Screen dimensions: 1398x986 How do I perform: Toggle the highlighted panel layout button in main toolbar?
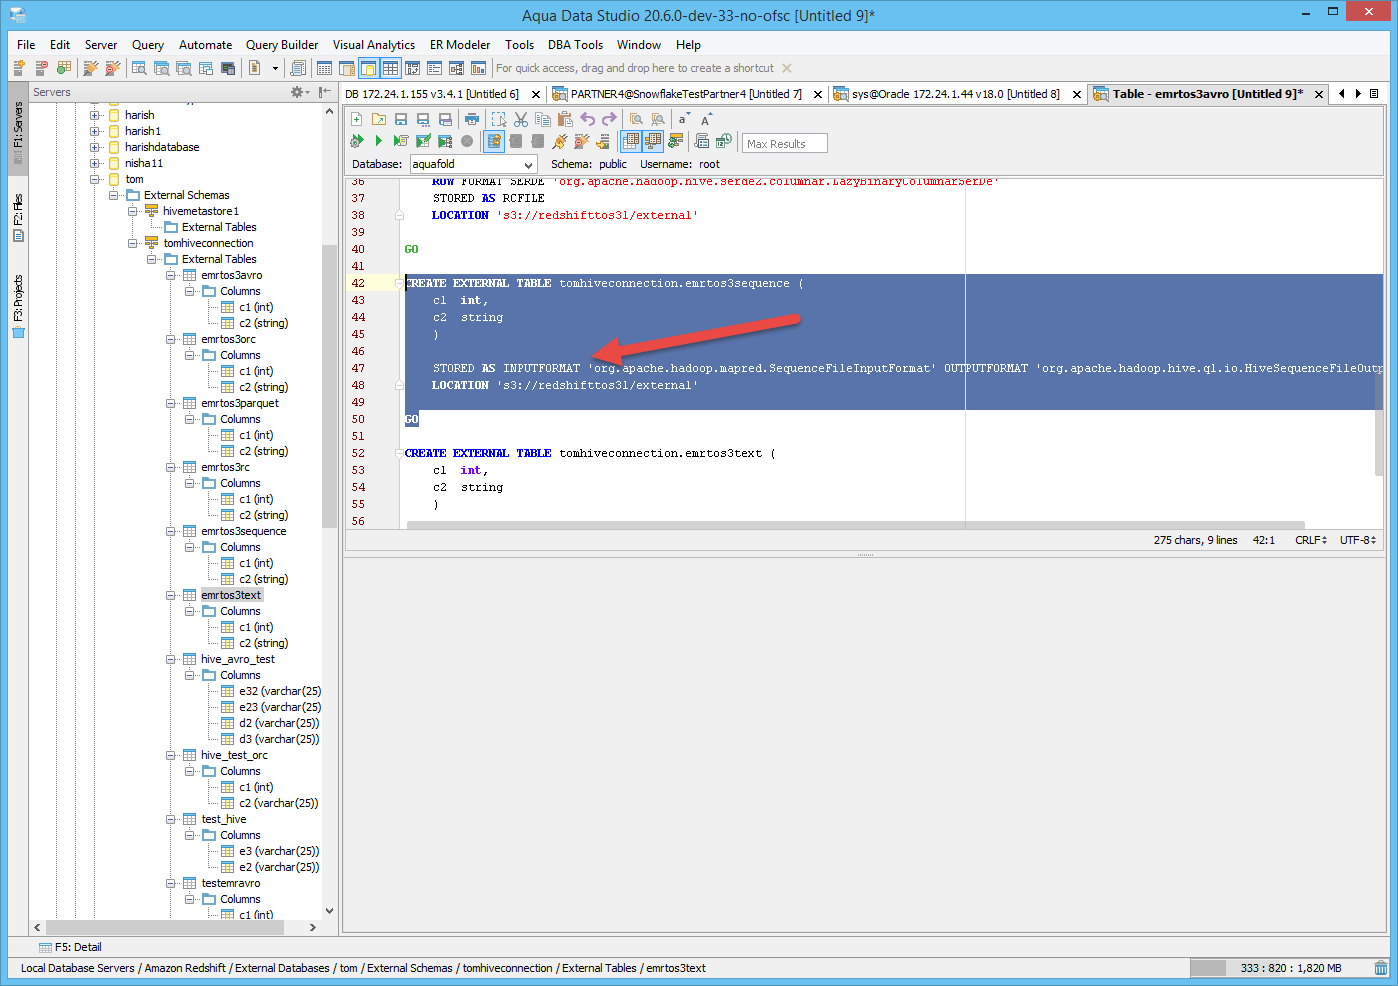[x=368, y=68]
